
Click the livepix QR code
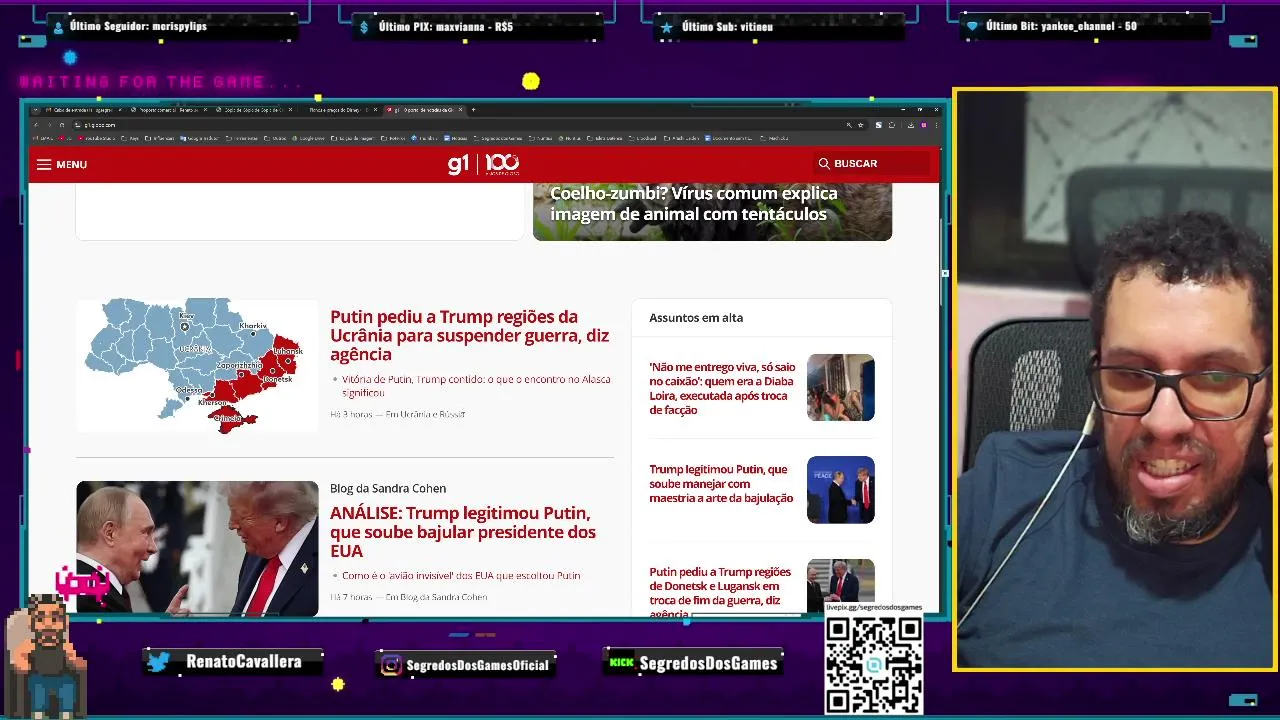(874, 663)
